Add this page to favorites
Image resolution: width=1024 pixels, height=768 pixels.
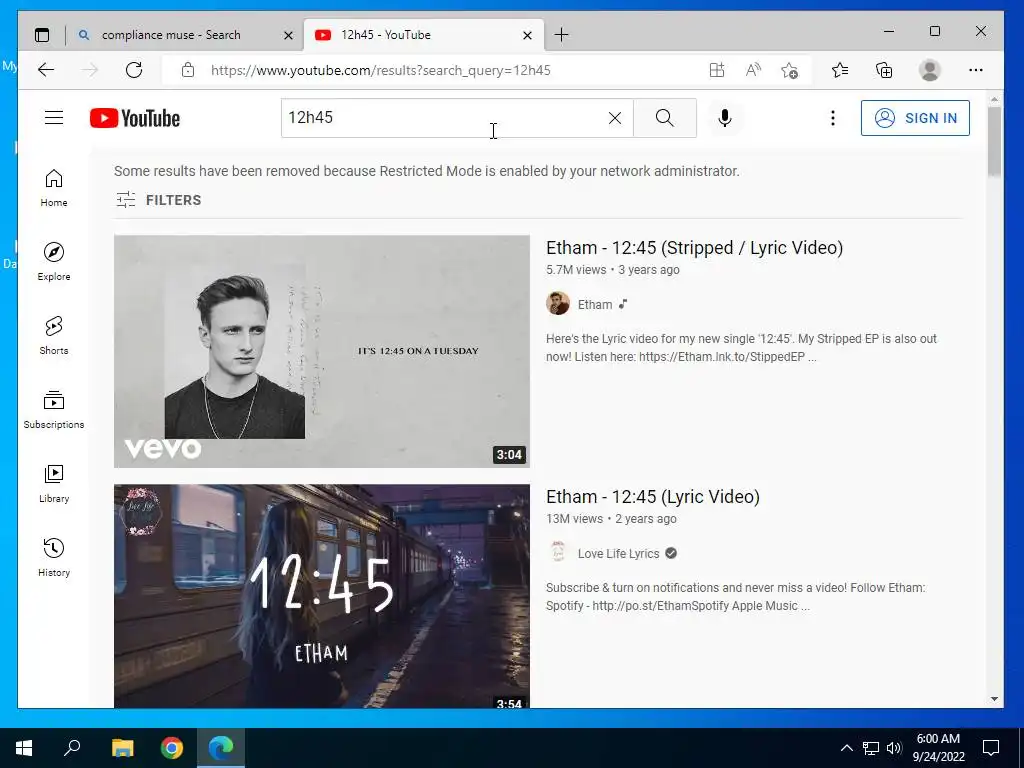(790, 70)
